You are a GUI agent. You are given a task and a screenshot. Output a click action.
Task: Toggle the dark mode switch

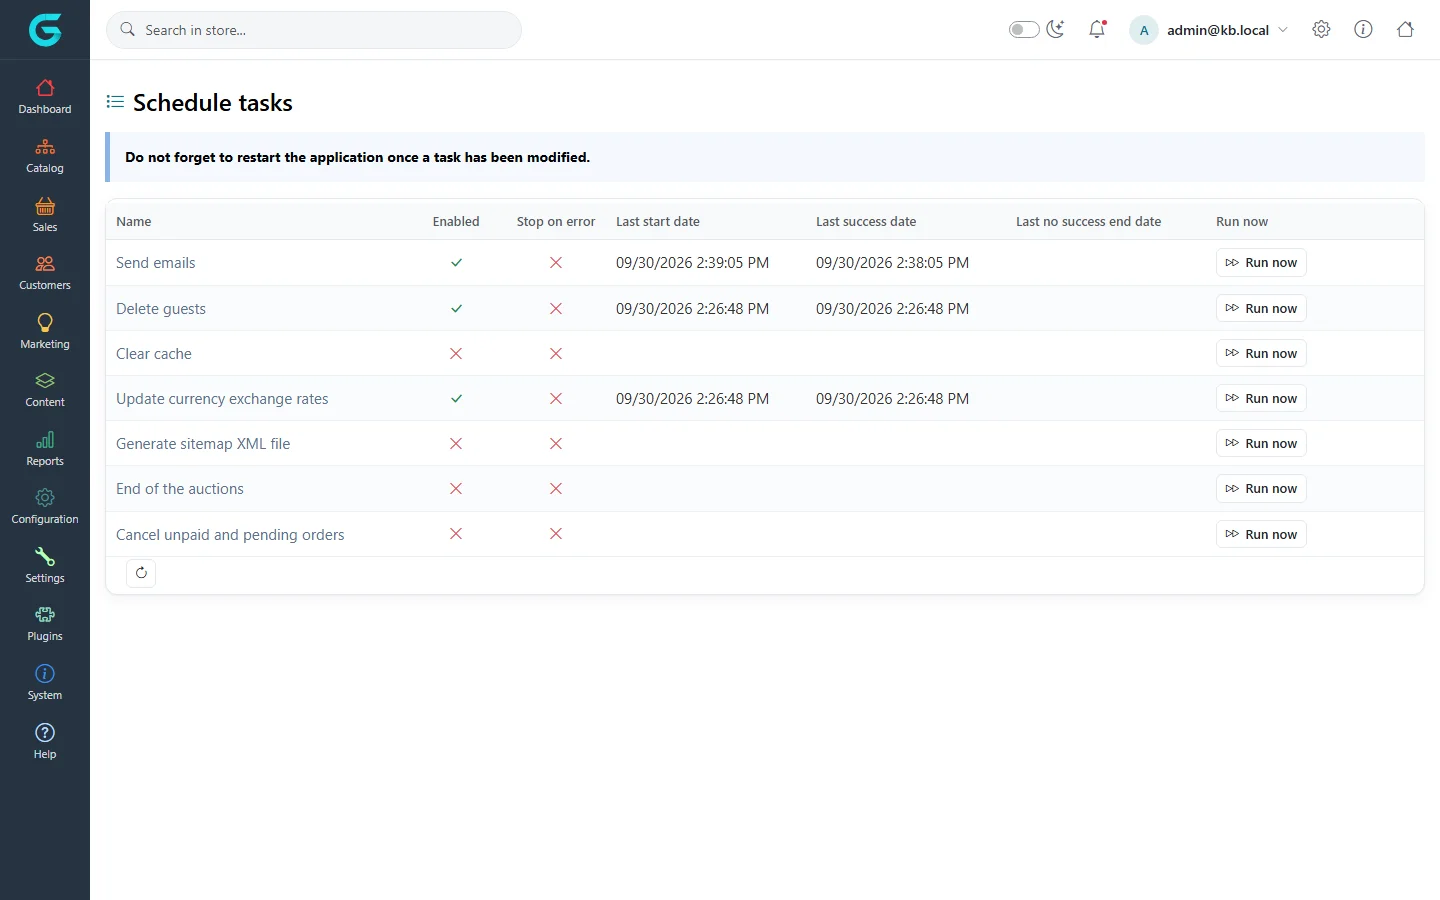pos(1024,30)
